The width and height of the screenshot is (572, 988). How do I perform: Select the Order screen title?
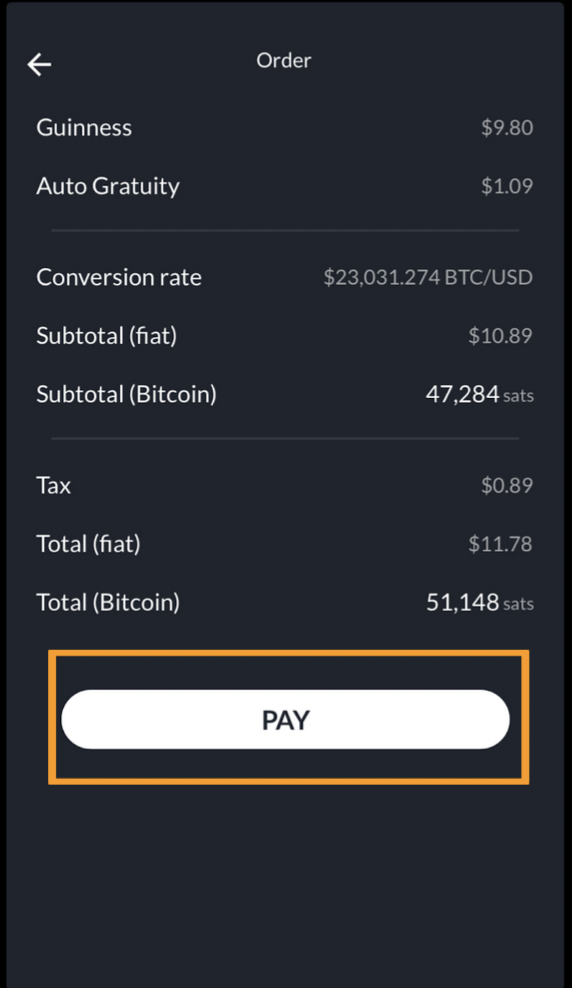coord(283,60)
